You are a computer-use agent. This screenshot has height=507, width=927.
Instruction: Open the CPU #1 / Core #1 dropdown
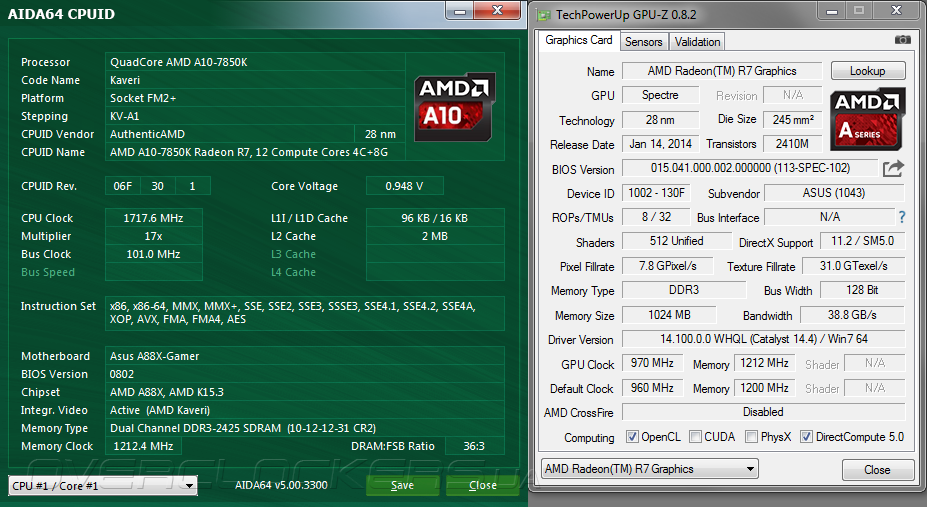[x=103, y=486]
